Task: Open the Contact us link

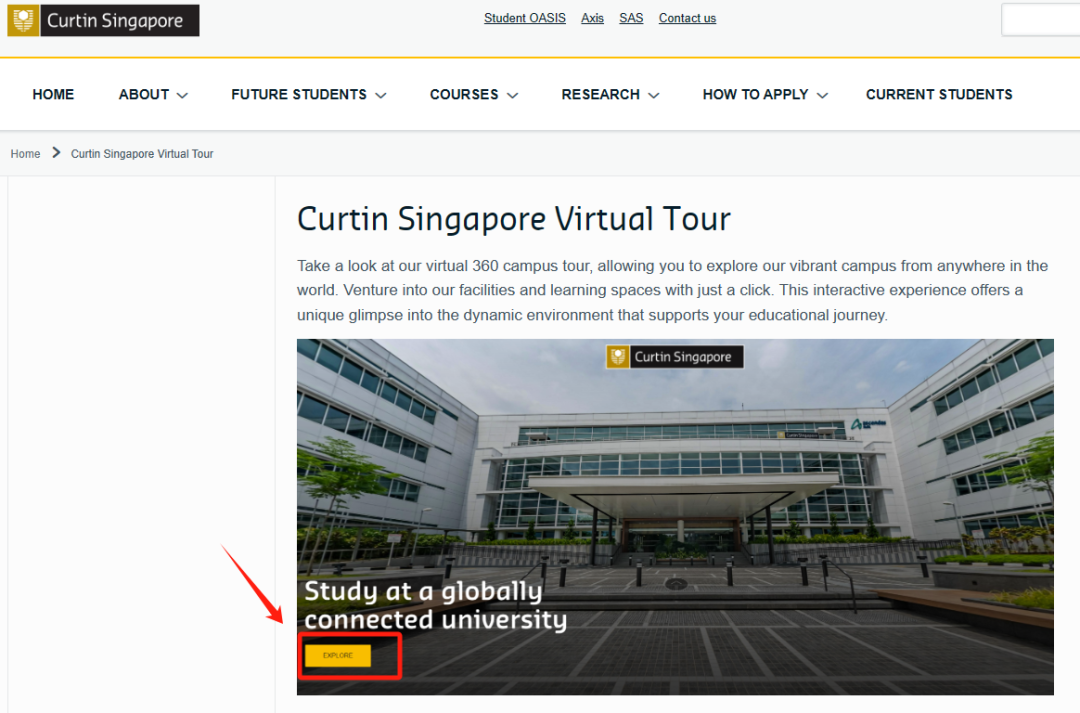Action: (x=687, y=18)
